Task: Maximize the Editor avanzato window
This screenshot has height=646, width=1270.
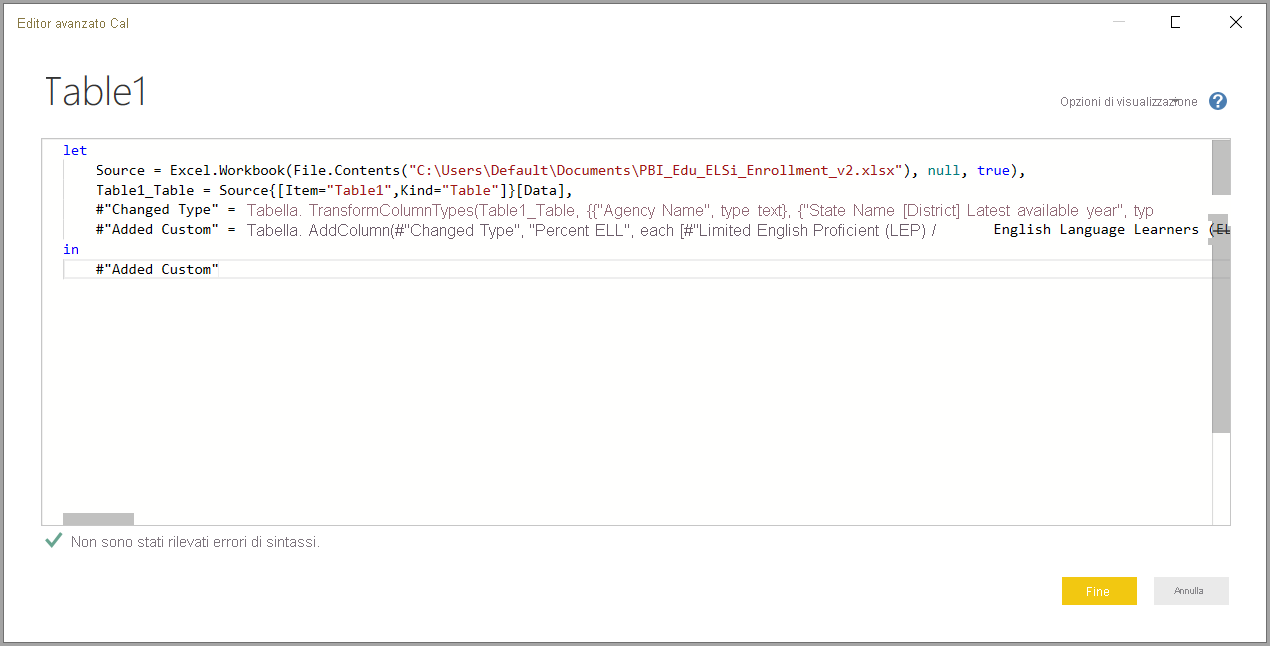Action: point(1176,22)
